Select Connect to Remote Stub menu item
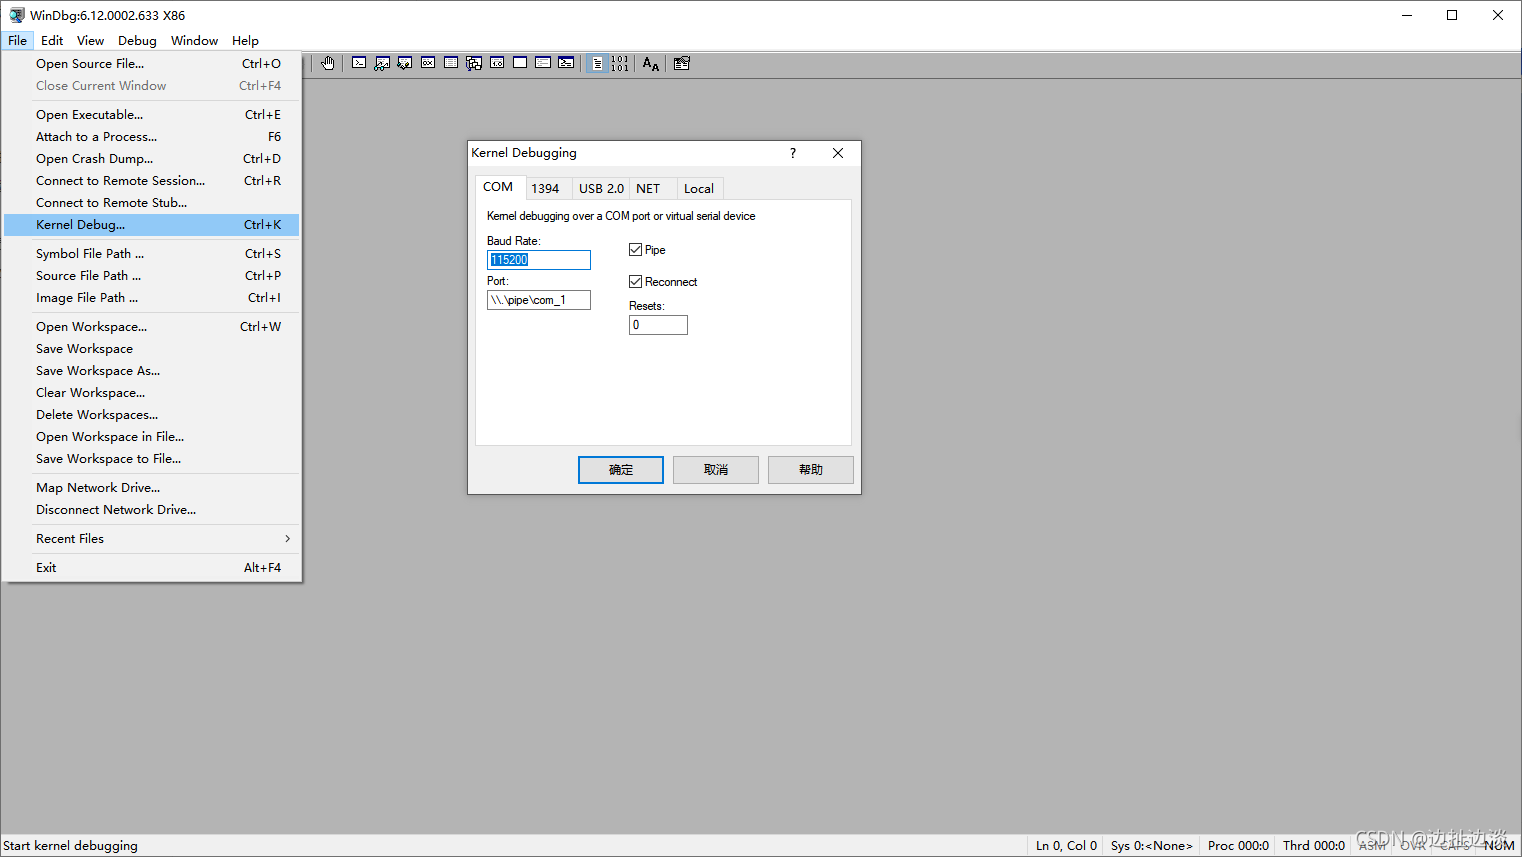The height and width of the screenshot is (857, 1522). [x=152, y=203]
